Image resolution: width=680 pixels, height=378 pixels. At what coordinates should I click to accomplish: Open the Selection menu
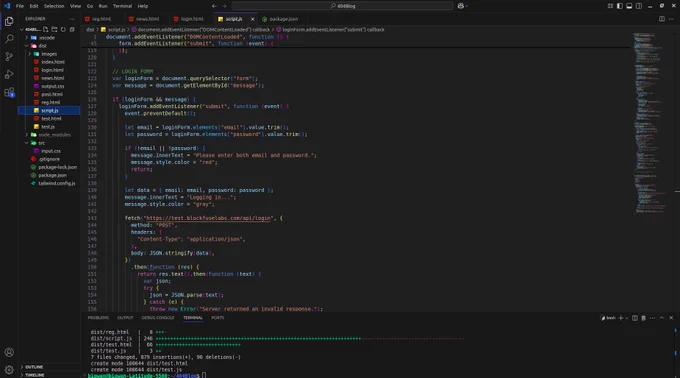point(54,6)
